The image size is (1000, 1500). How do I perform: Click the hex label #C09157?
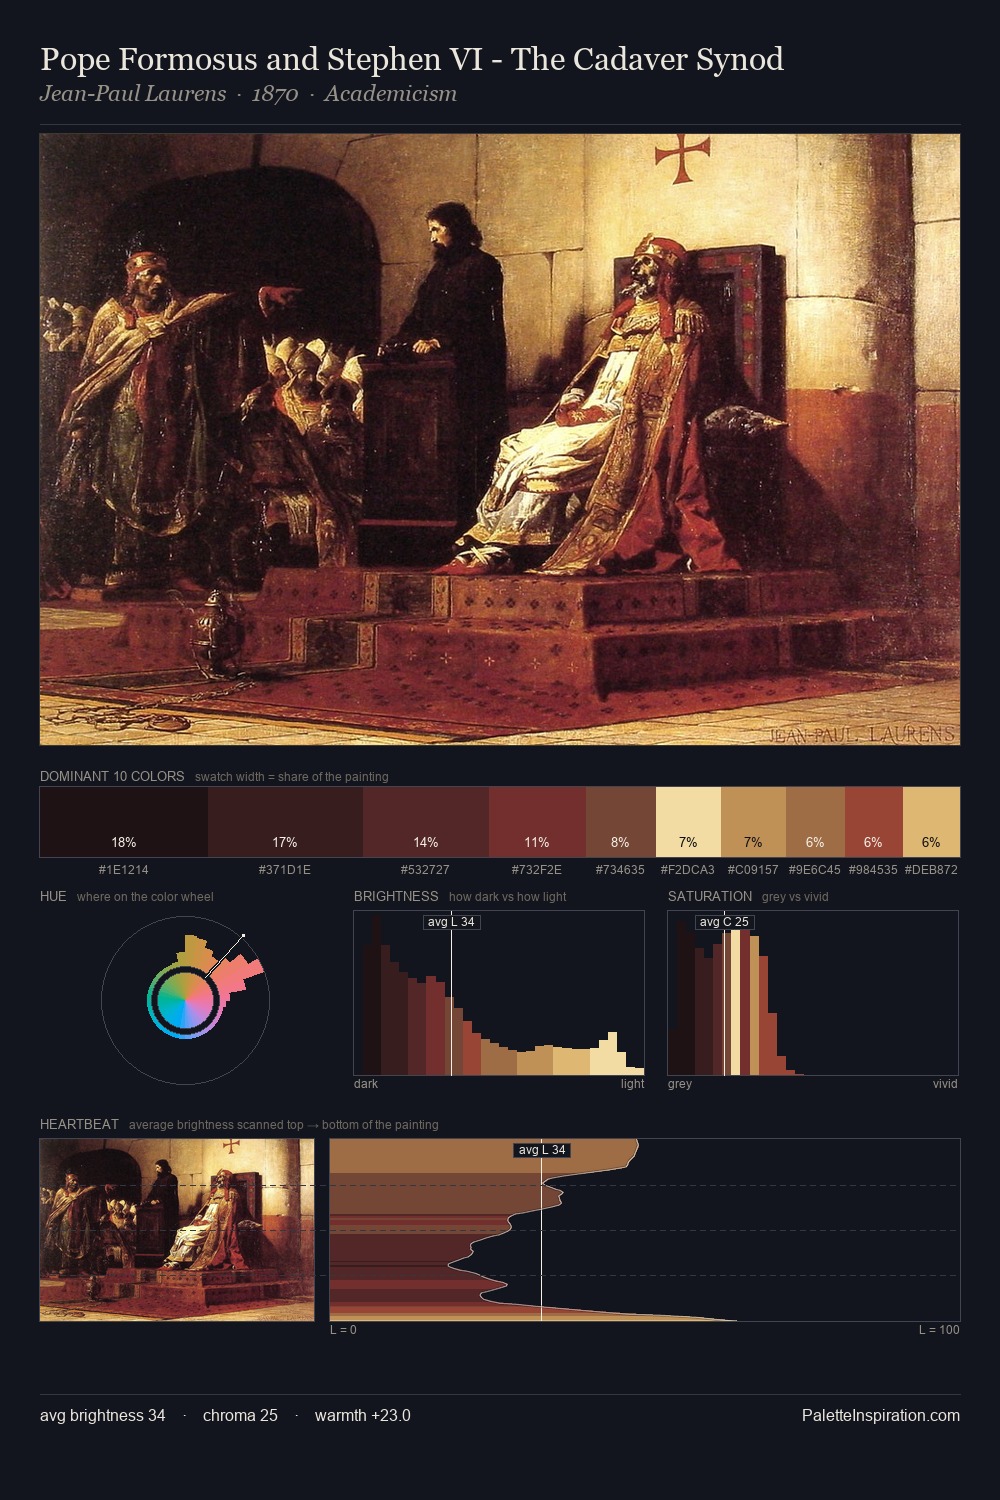(x=753, y=870)
